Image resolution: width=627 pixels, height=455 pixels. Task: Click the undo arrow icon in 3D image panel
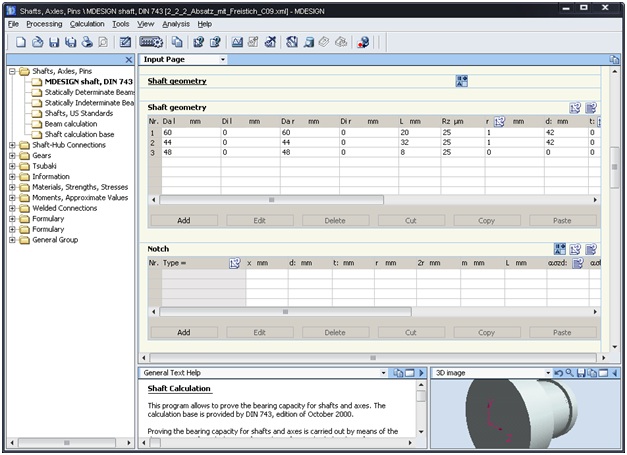(559, 373)
